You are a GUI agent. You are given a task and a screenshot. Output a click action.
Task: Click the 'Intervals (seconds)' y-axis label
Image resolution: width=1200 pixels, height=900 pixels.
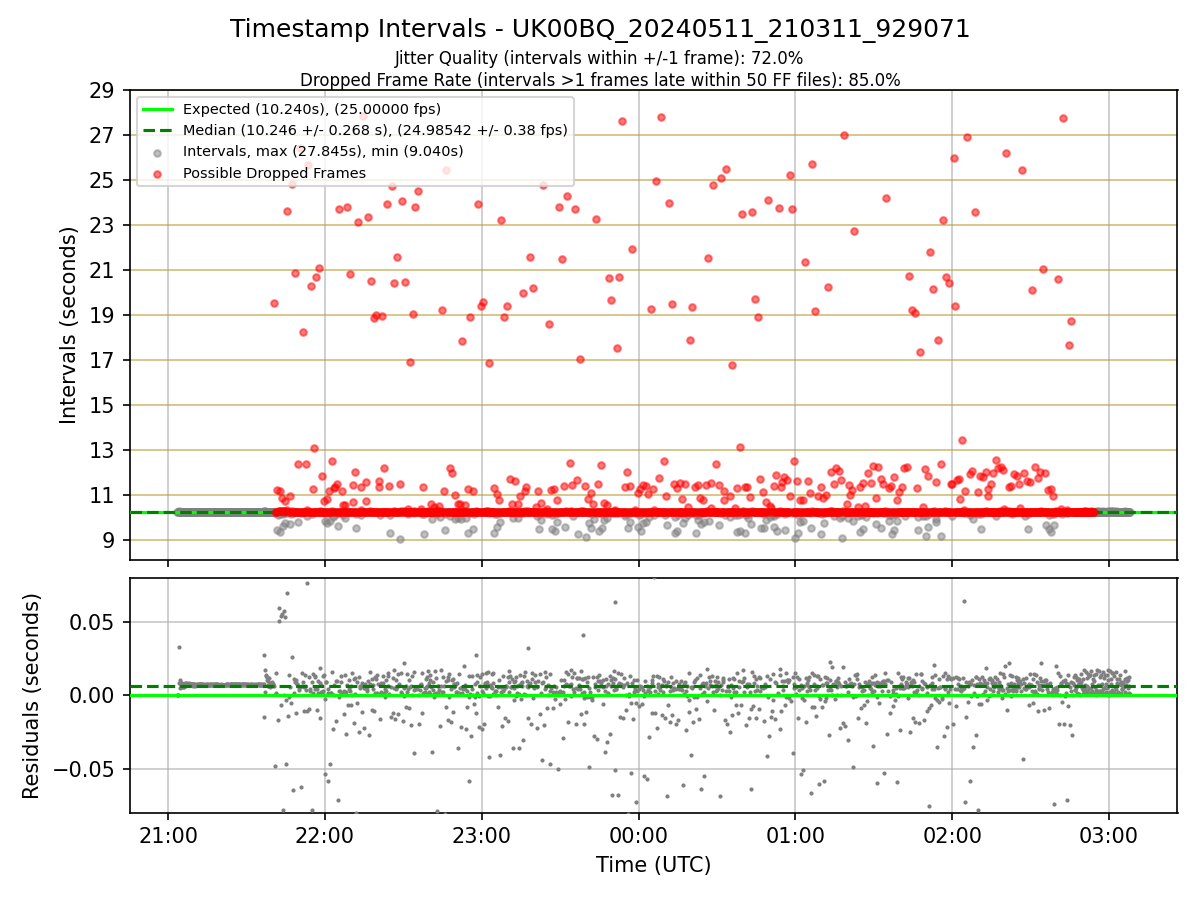(68, 325)
